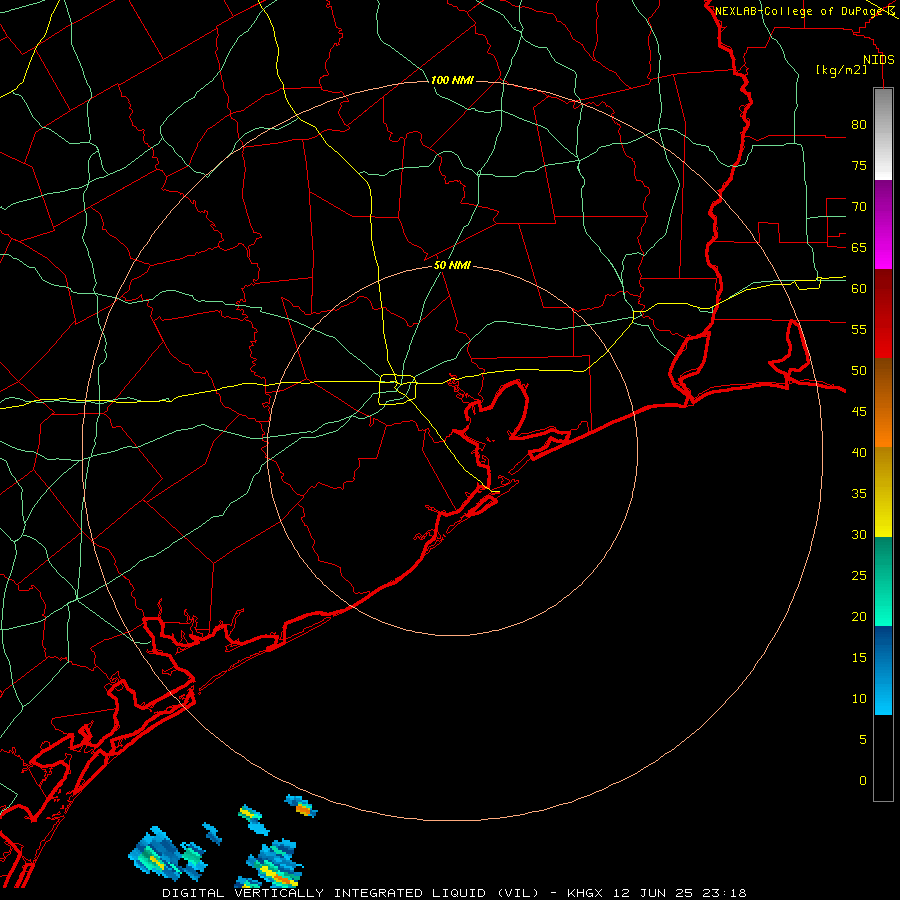Image resolution: width=900 pixels, height=900 pixels.
Task: Pick the red segment of the color bar
Action: point(883,314)
